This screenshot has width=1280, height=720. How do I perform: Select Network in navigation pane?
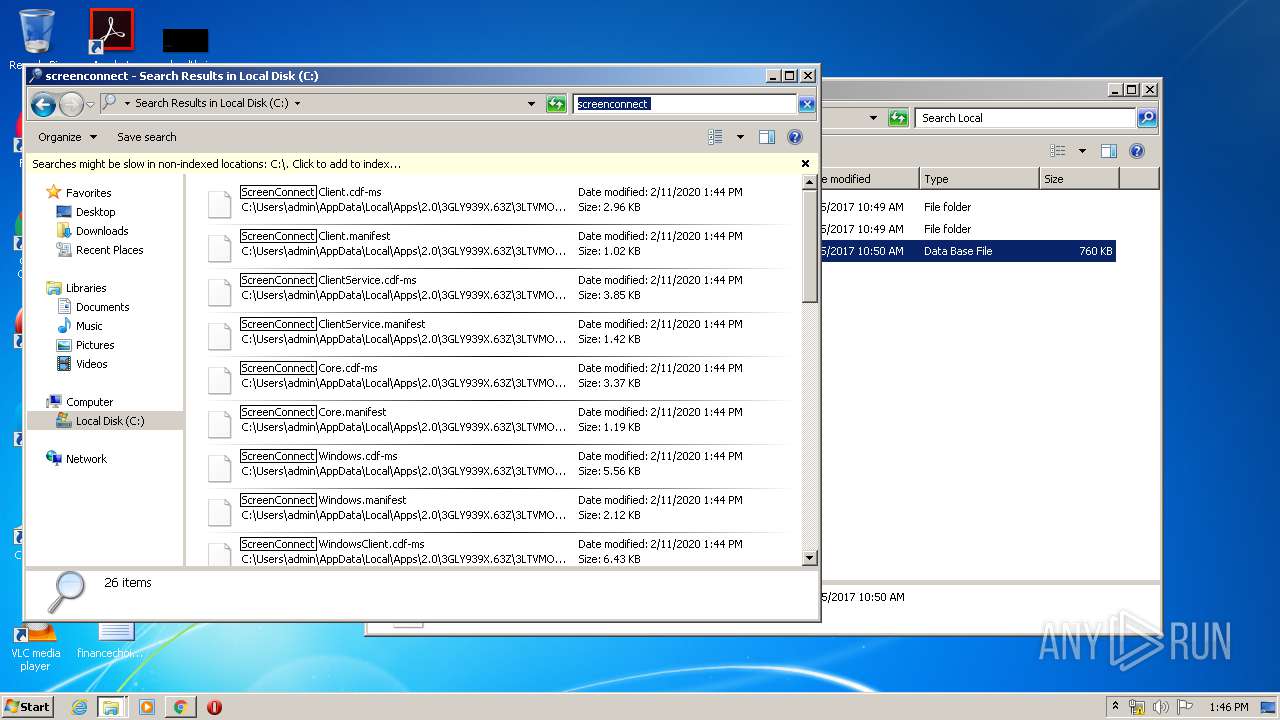click(x=86, y=459)
